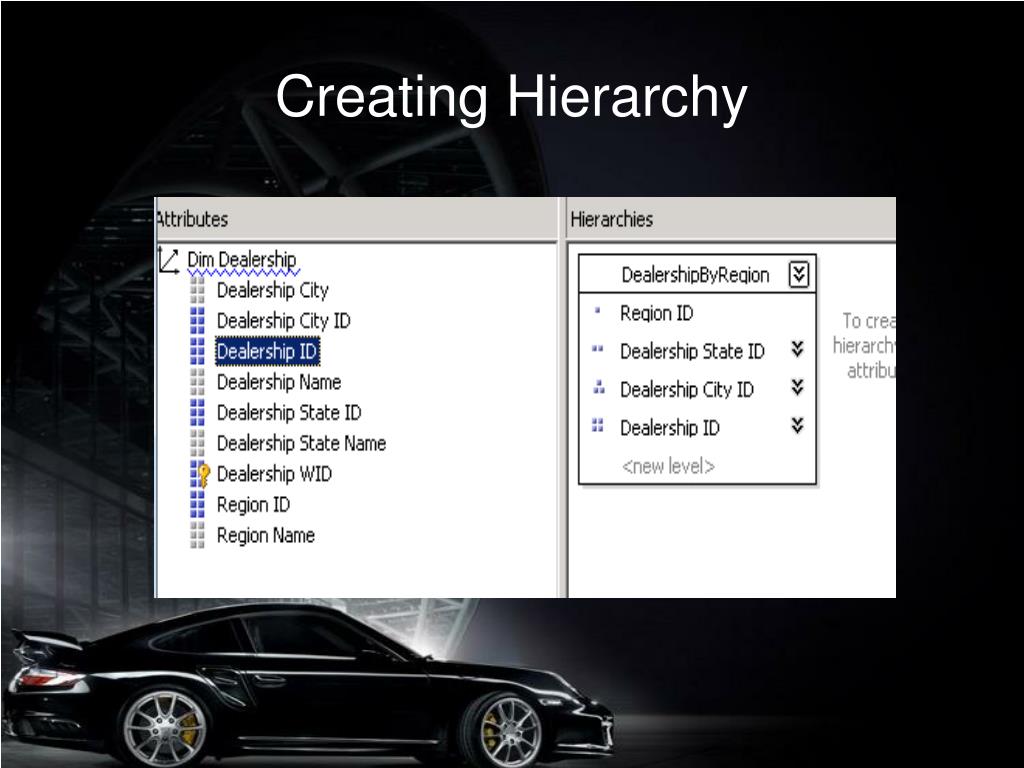Click the grey icon beside Dealership State Name

click(197, 443)
